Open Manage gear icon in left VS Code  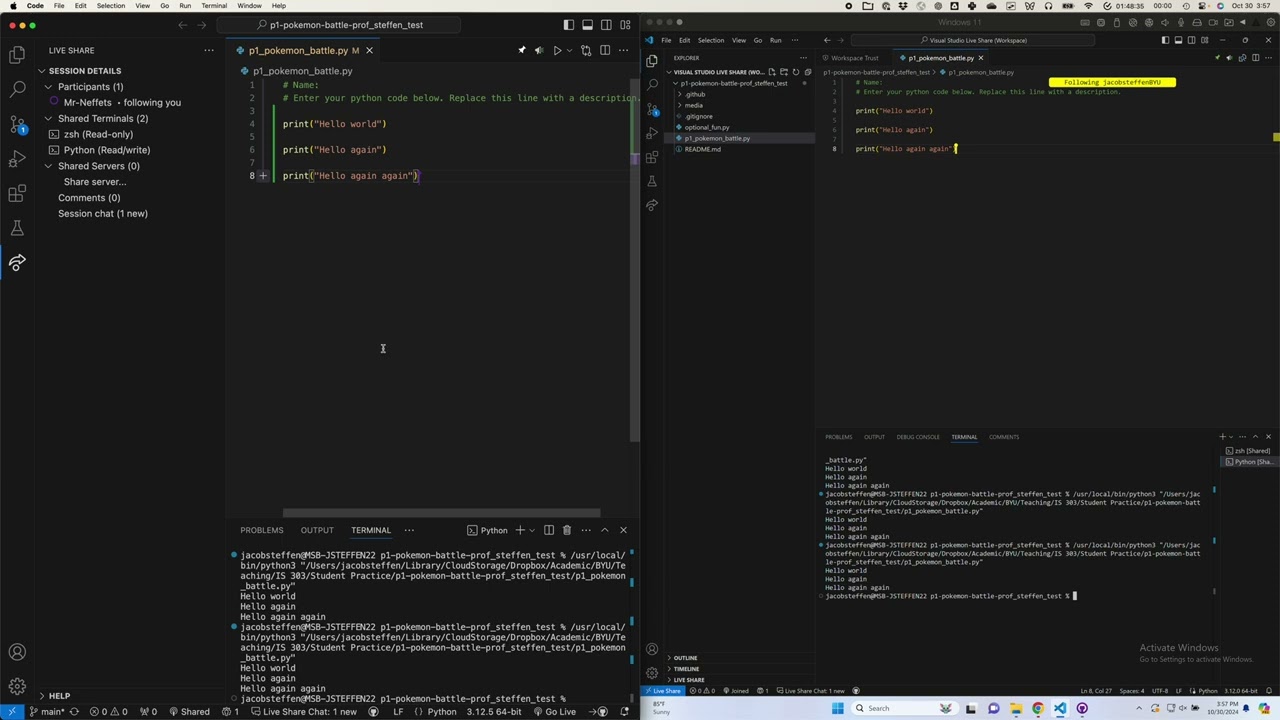[17, 687]
